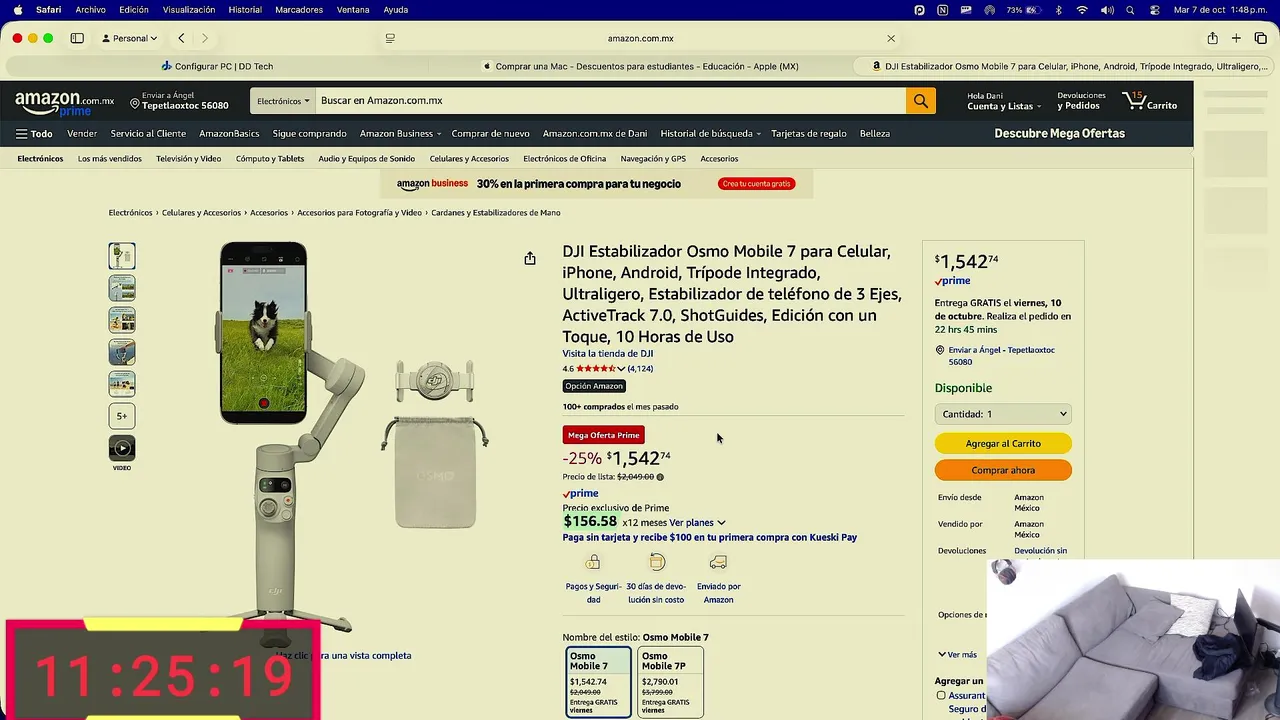Image resolution: width=1280 pixels, height=720 pixels.
Task: Open the Safari Archivo menu
Action: [x=90, y=10]
